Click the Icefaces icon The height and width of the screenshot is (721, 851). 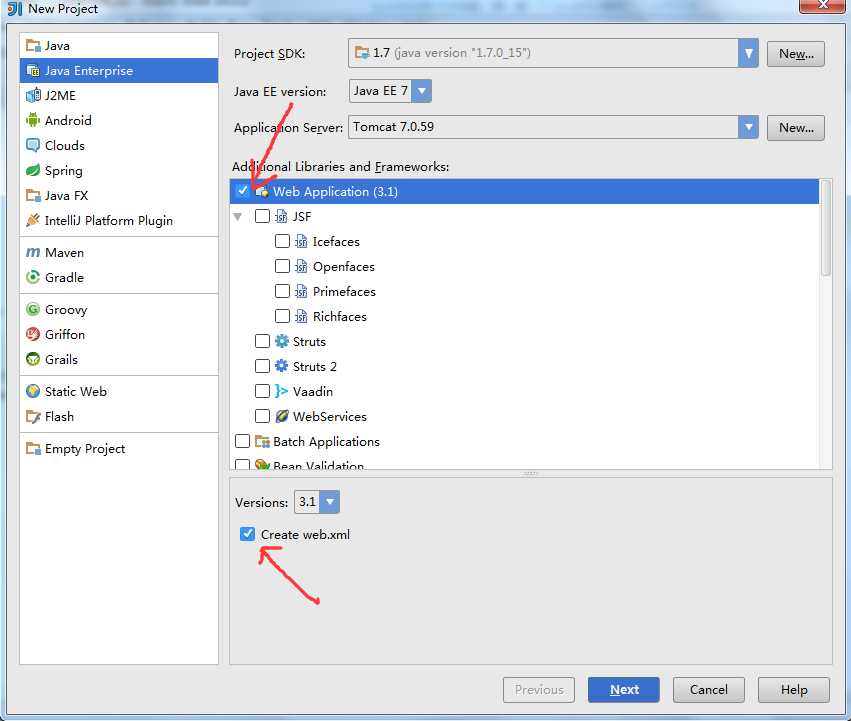[301, 242]
